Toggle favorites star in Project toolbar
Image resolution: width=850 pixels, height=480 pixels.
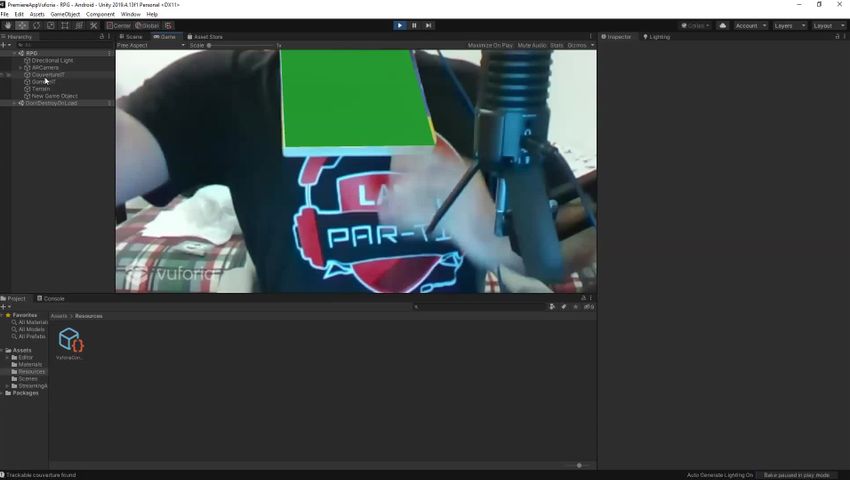[575, 306]
